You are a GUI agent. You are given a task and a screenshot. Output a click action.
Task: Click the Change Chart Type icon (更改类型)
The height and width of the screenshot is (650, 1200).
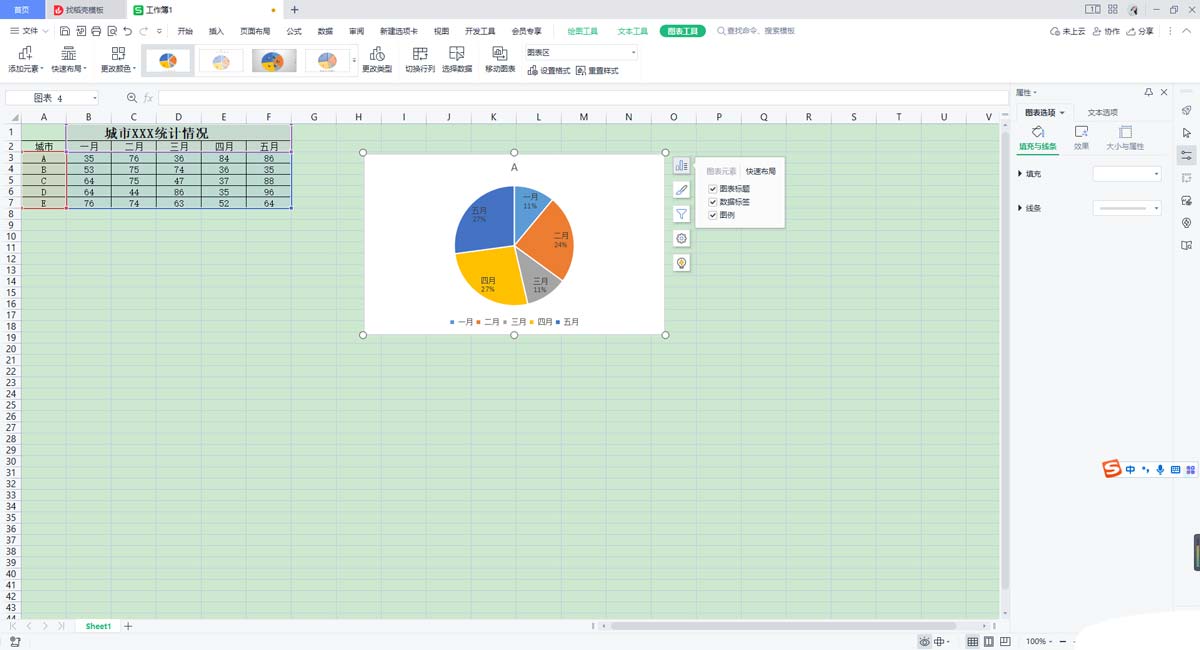(377, 60)
